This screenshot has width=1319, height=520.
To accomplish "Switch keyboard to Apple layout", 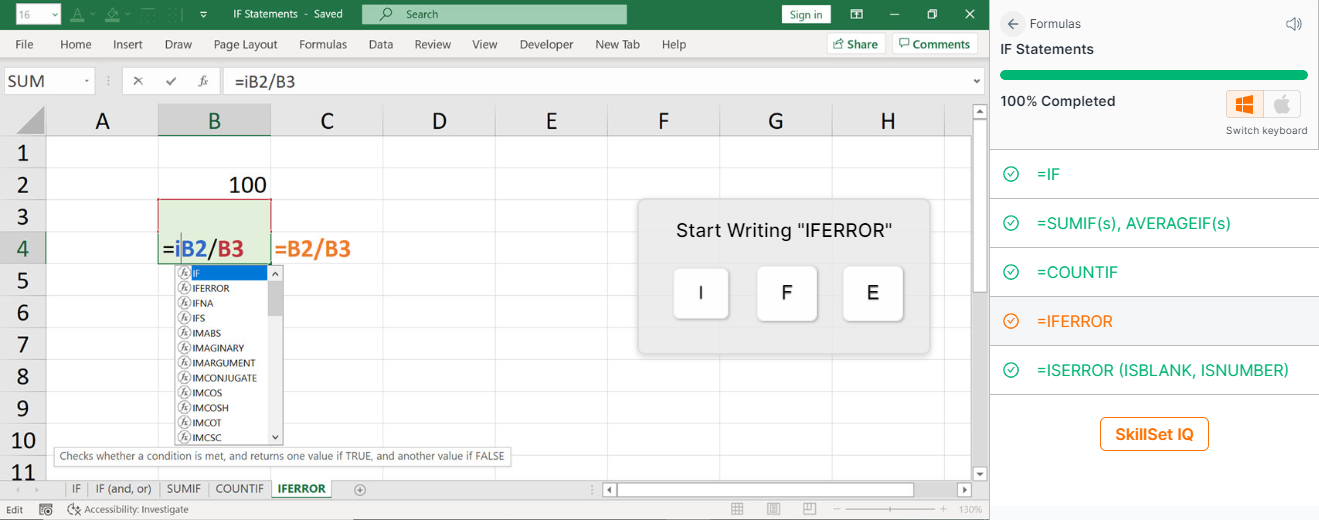I will [x=1283, y=104].
